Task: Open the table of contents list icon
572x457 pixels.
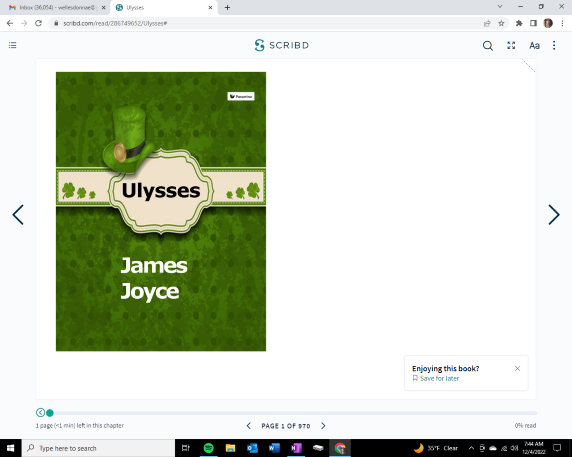Action: 13,45
